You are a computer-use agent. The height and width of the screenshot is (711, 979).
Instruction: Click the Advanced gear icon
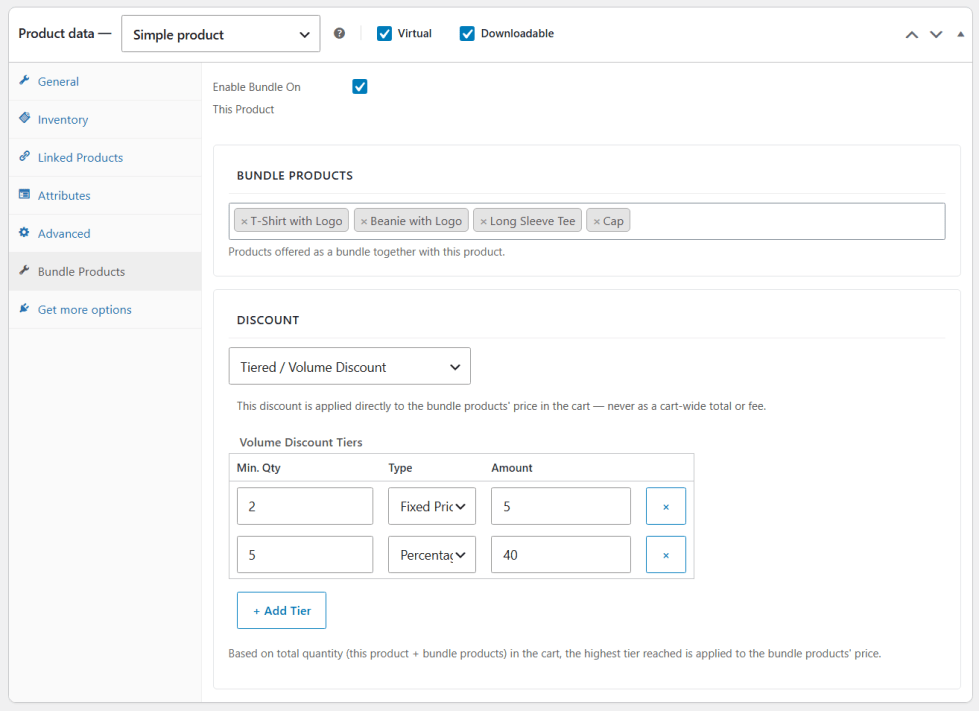click(x=24, y=232)
